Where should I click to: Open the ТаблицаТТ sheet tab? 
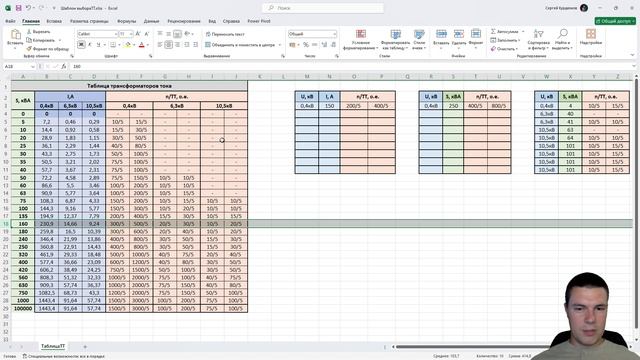(53, 346)
